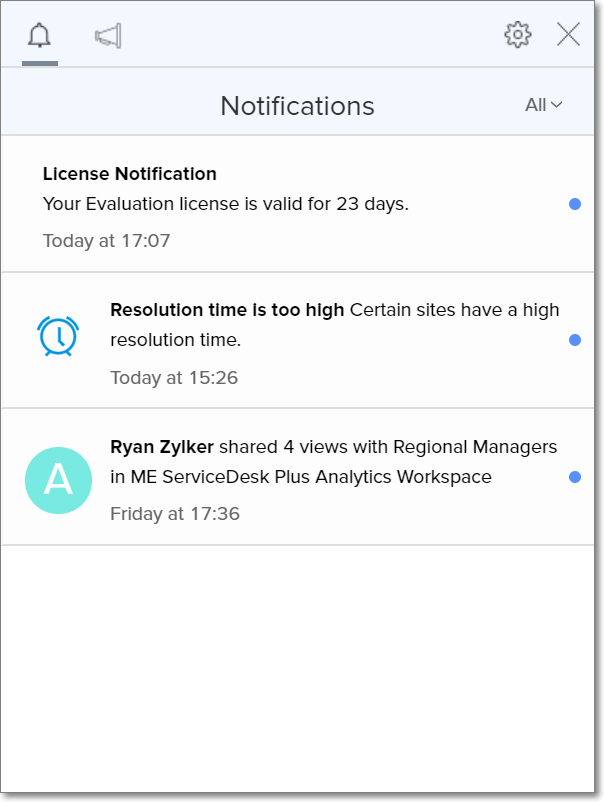Click the teal A avatar
The image size is (604, 802).
tap(58, 480)
